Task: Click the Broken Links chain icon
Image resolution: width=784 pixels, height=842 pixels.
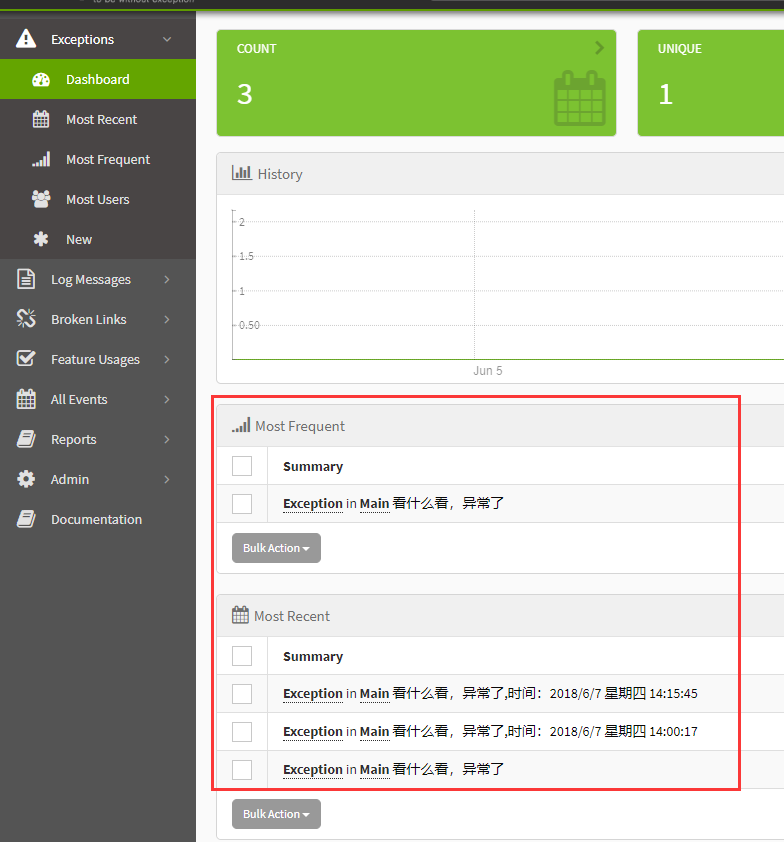Action: pos(26,319)
